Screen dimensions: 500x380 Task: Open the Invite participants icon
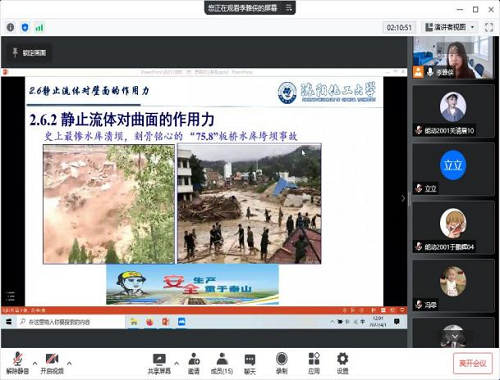coord(194,363)
